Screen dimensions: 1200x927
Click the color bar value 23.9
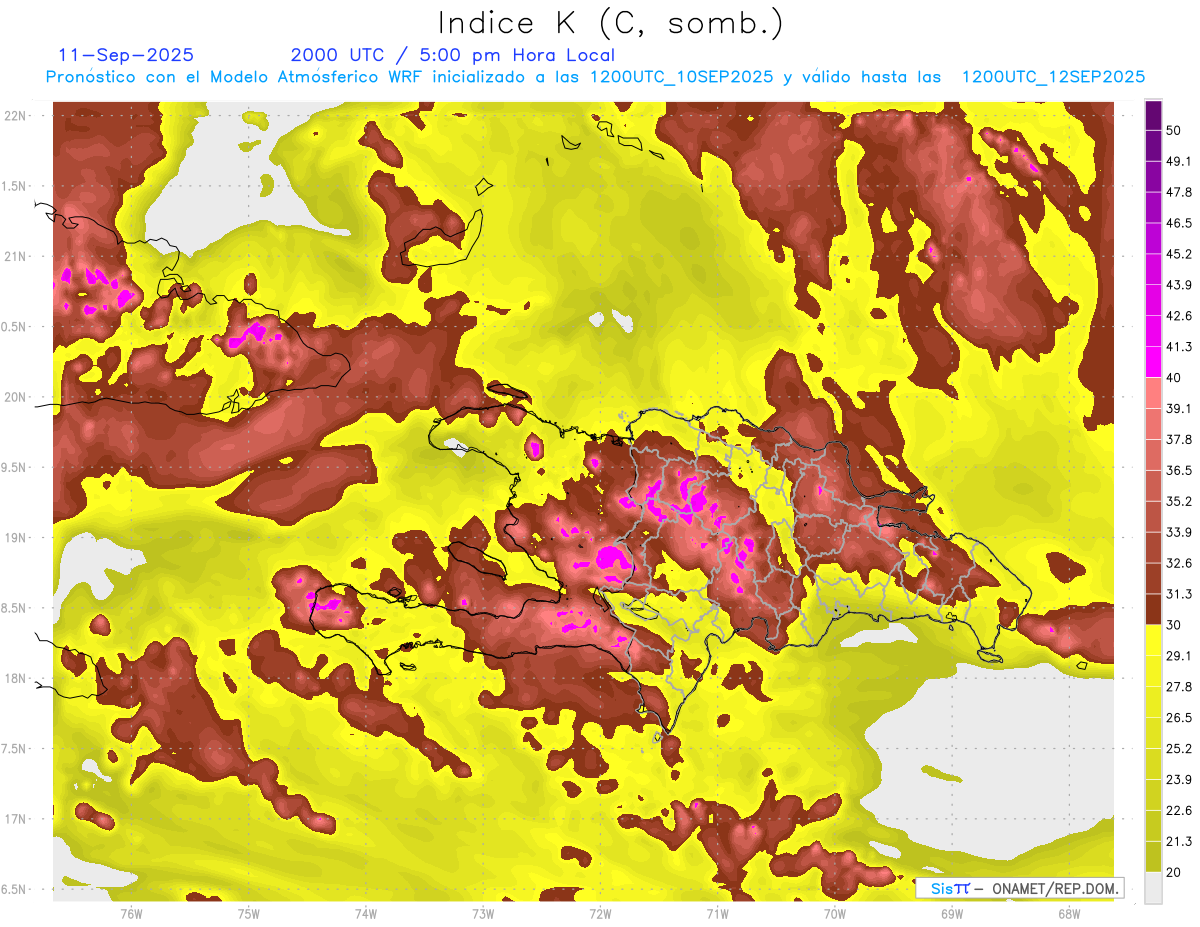[x=1177, y=779]
